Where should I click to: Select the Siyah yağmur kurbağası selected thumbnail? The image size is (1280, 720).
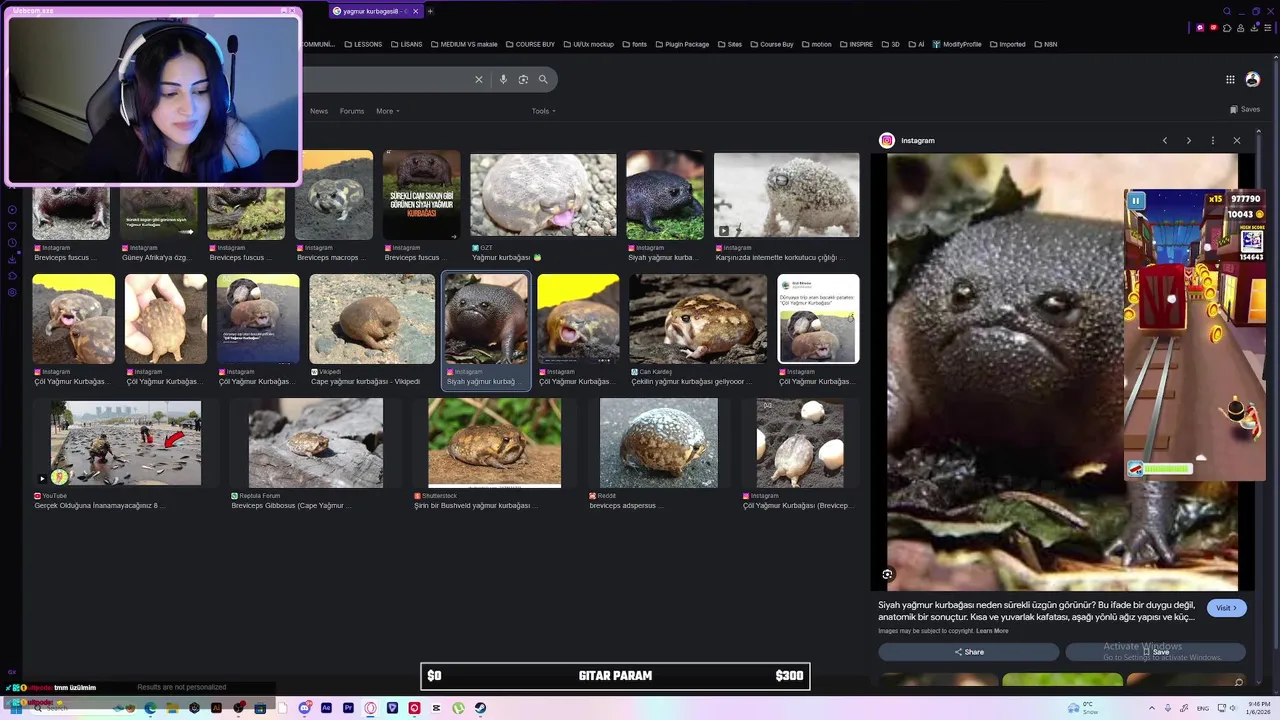click(486, 319)
